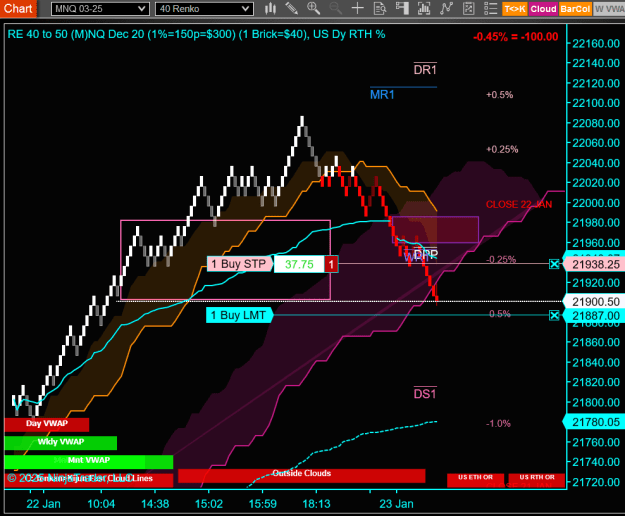Click the US RTH OR red label
625x516 pixels.
[537, 479]
